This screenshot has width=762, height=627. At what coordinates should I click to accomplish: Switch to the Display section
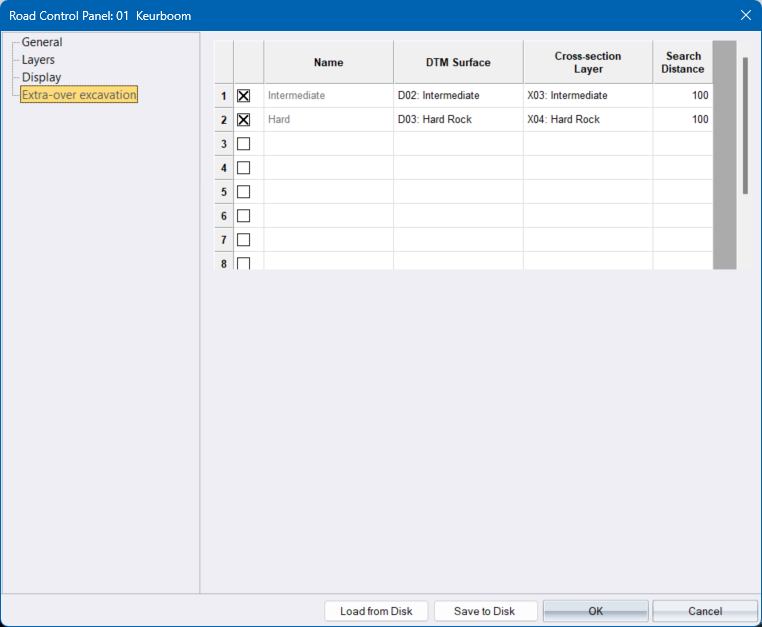(41, 77)
